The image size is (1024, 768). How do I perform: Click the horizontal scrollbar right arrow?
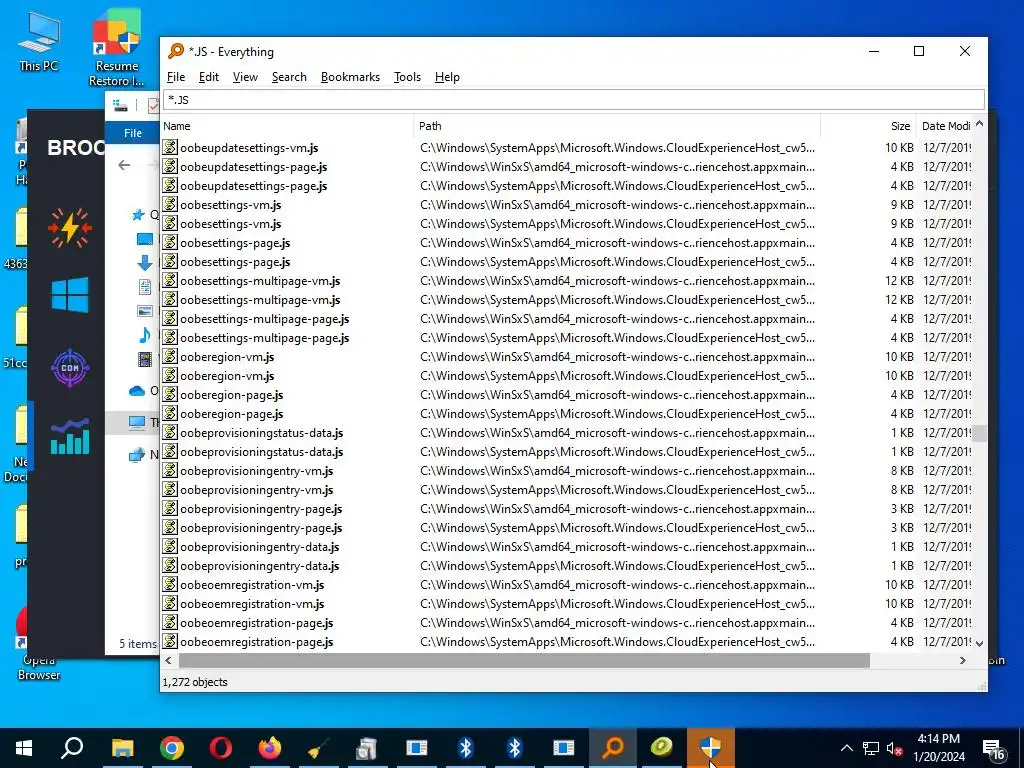[x=962, y=661]
